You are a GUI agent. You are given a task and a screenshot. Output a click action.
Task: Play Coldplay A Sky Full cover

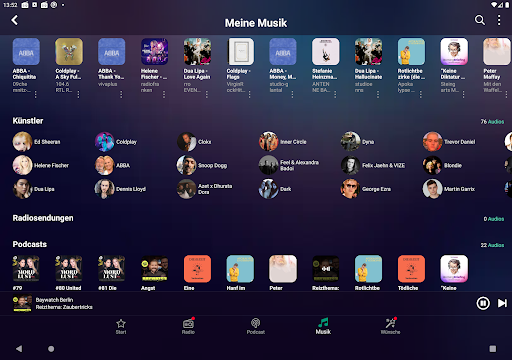69,51
